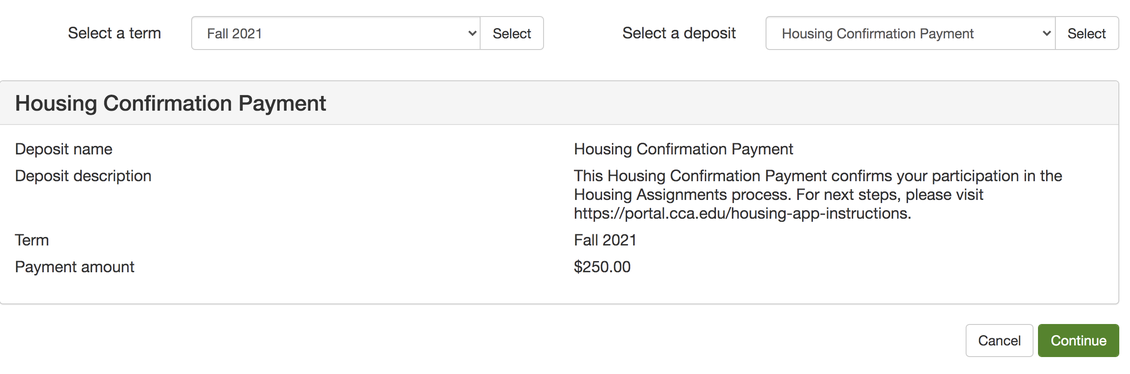The image size is (1130, 374).
Task: Continue to the next payment step
Action: 1078,341
